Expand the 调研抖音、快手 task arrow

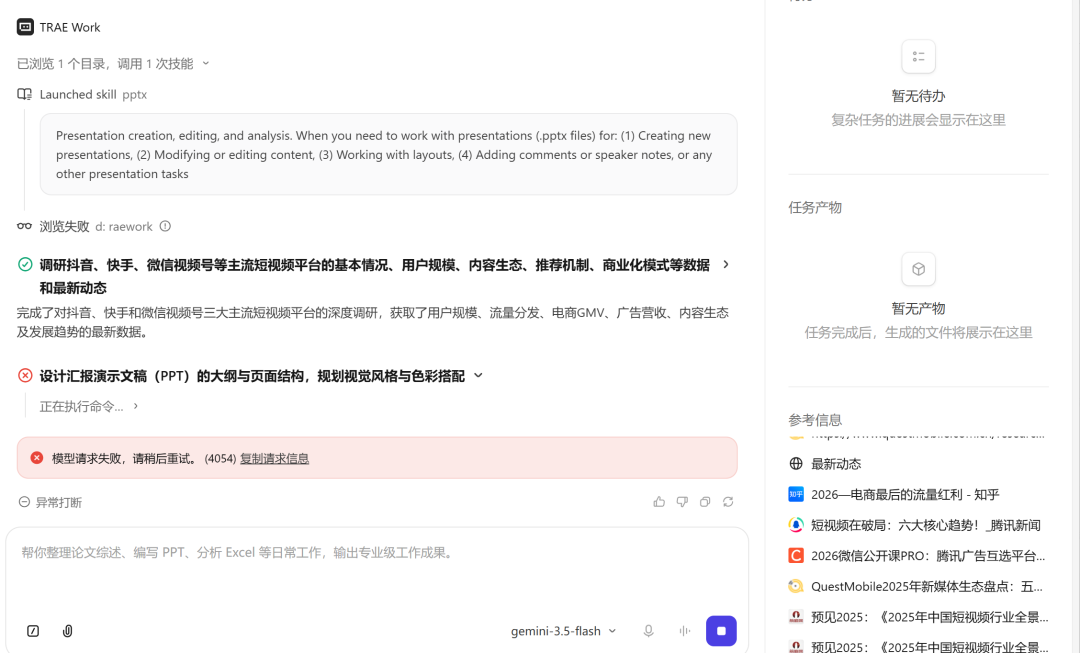click(x=725, y=265)
